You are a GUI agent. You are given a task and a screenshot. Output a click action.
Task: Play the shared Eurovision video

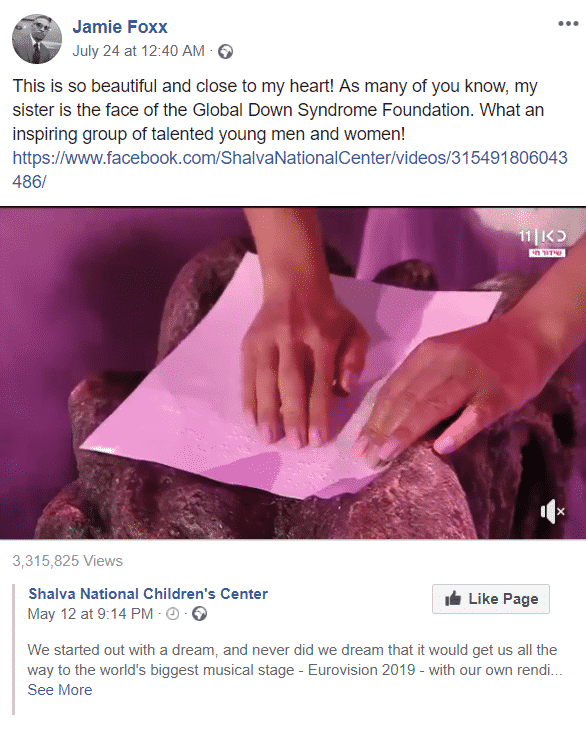293,373
